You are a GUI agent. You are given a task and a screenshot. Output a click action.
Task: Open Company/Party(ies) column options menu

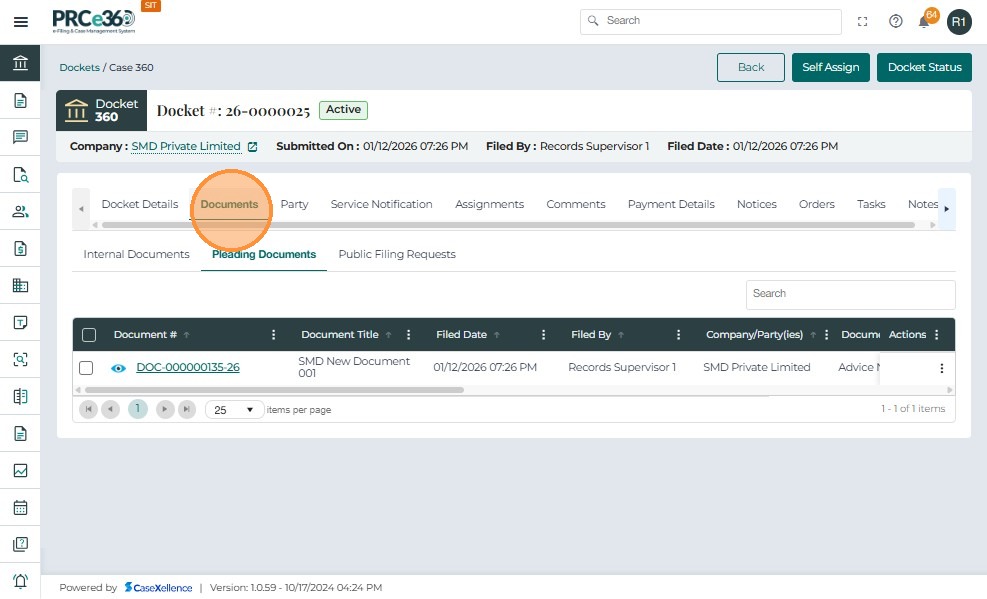(x=826, y=335)
